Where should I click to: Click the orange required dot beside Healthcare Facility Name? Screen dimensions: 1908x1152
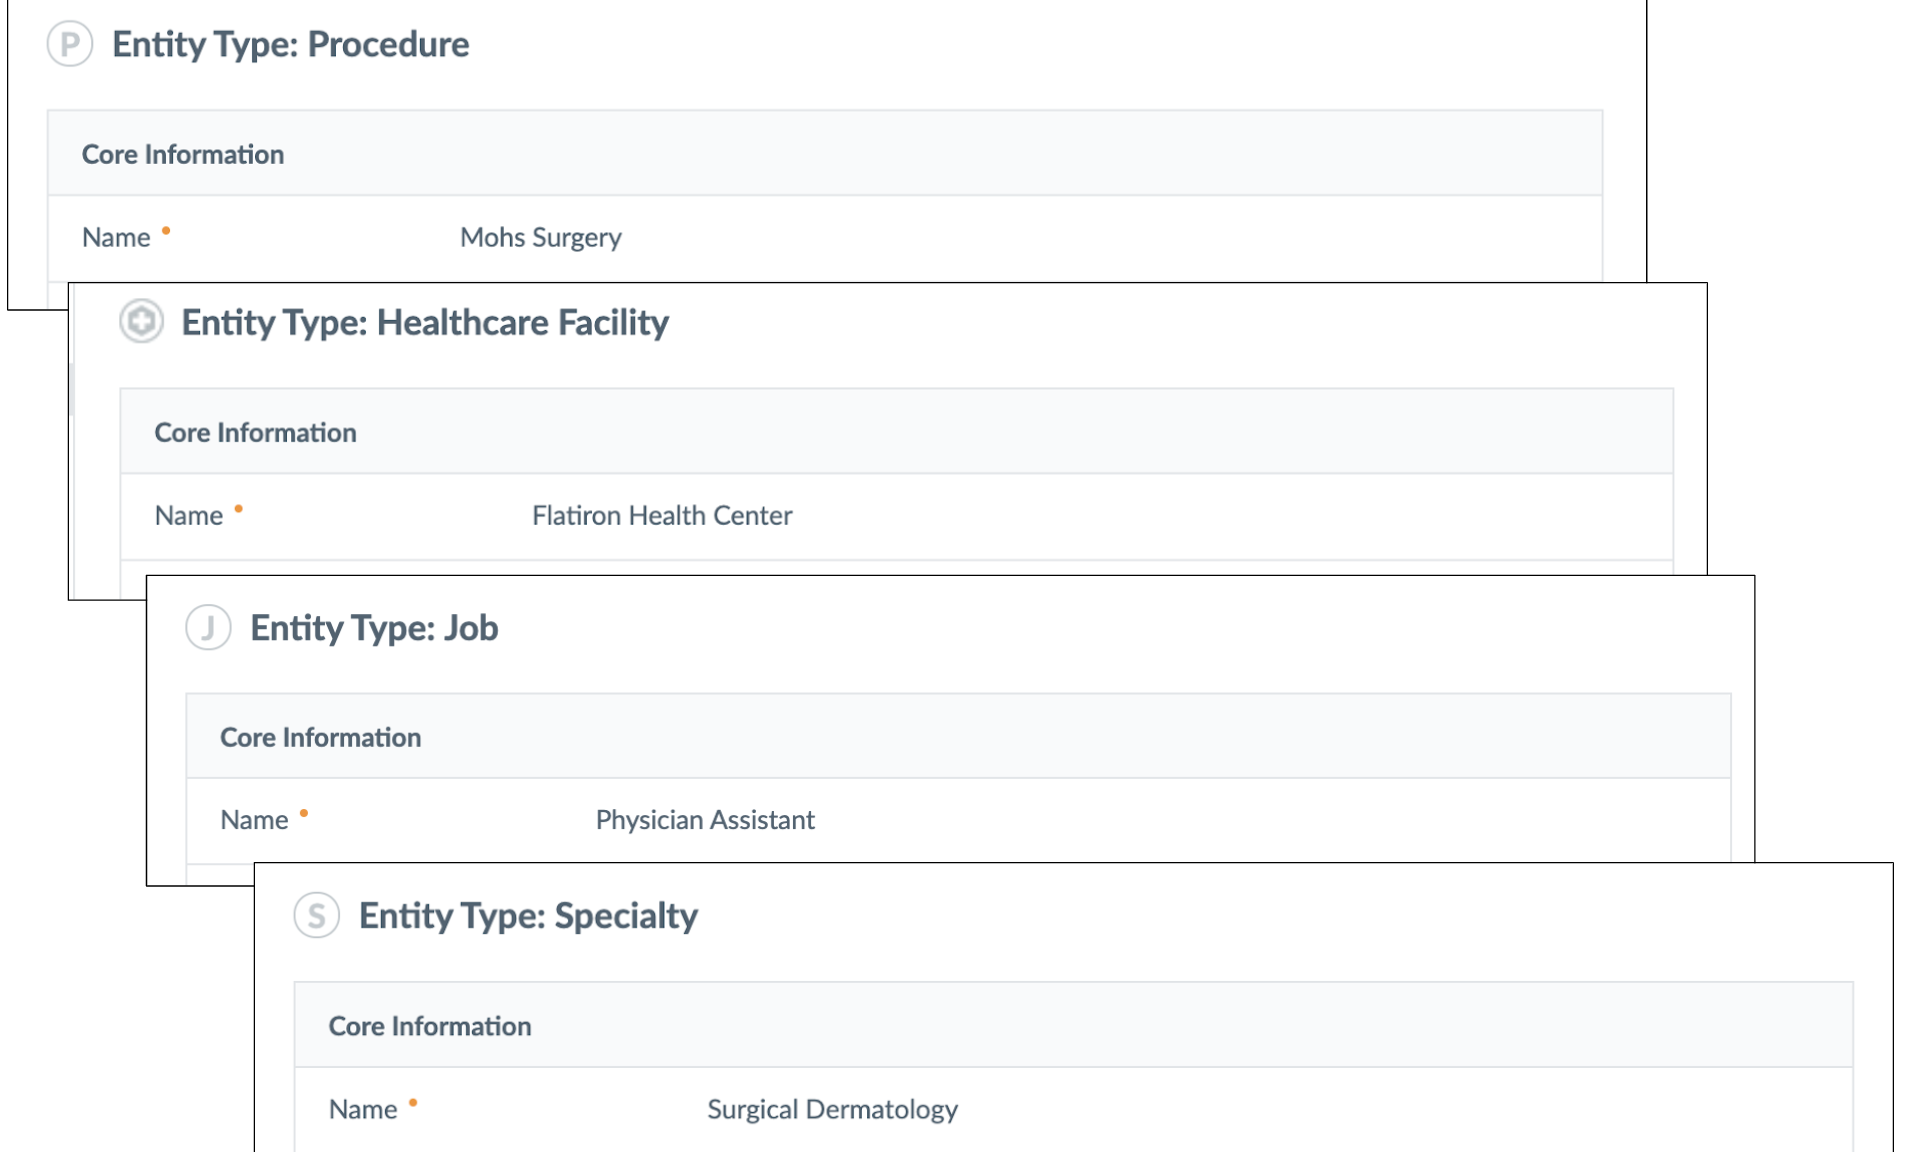tap(238, 509)
